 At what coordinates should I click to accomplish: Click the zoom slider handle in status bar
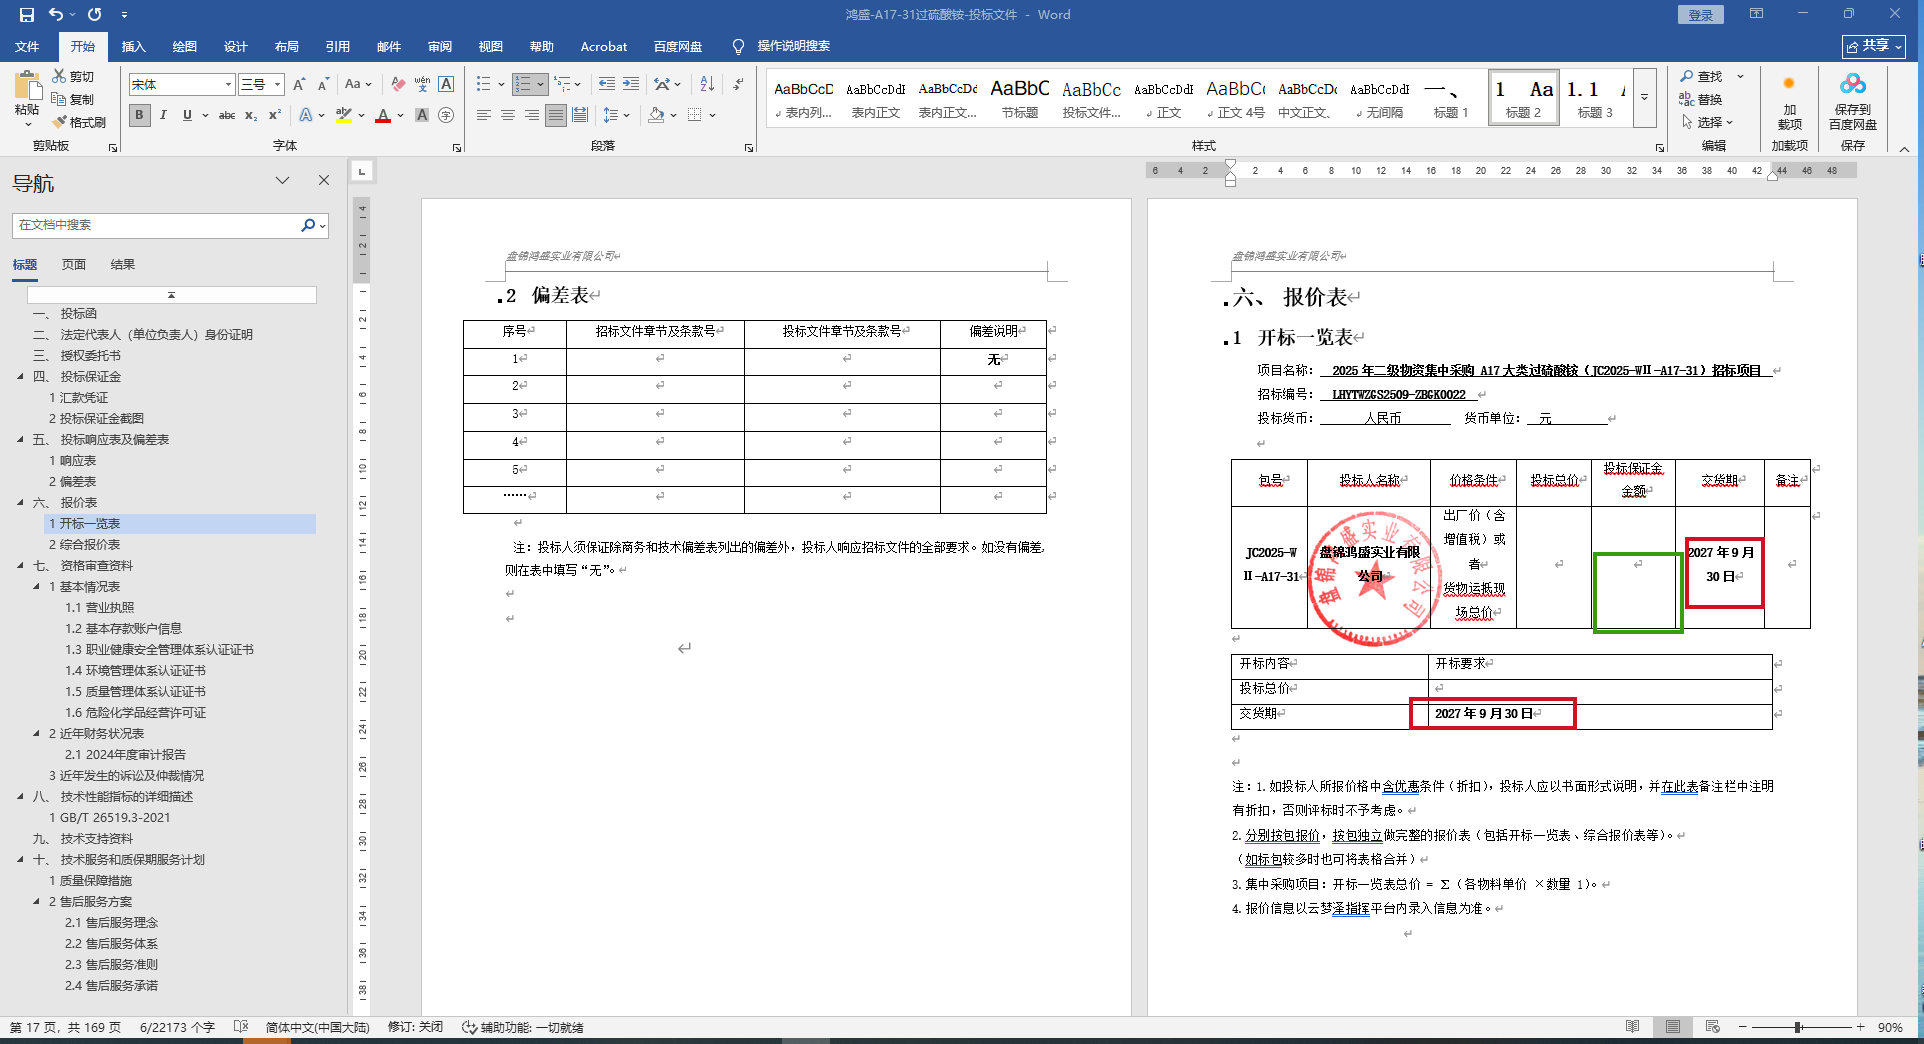[1798, 1027]
